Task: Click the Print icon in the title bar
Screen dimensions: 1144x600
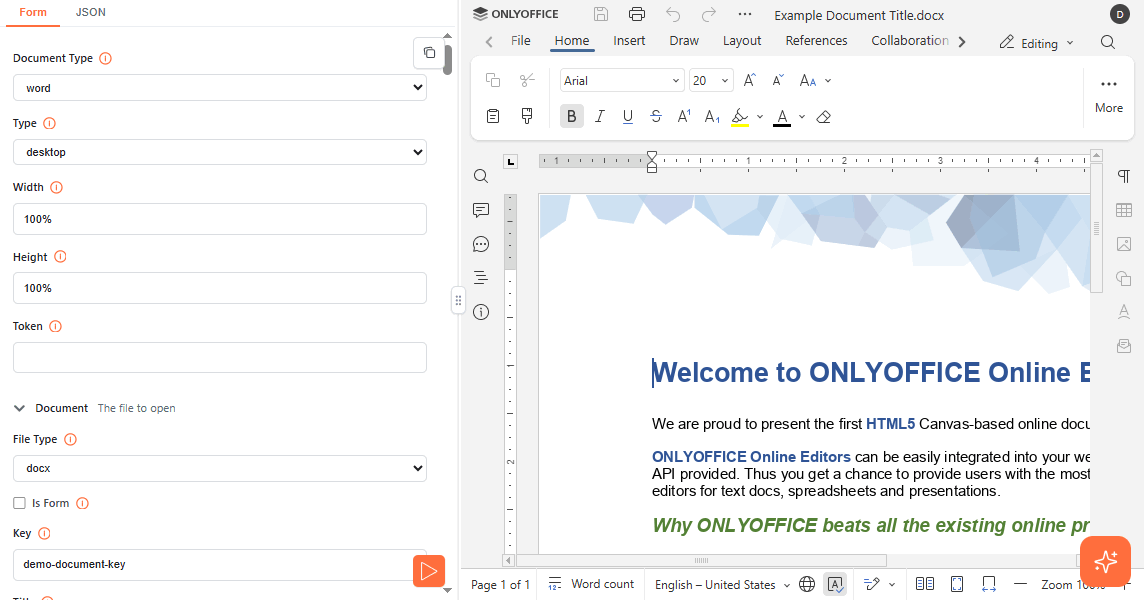Action: pyautogui.click(x=637, y=14)
